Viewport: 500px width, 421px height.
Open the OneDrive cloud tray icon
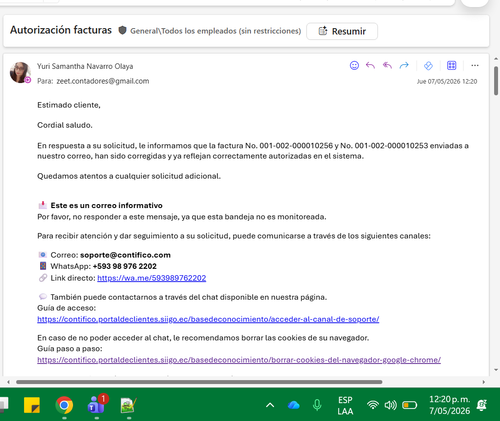pos(294,405)
